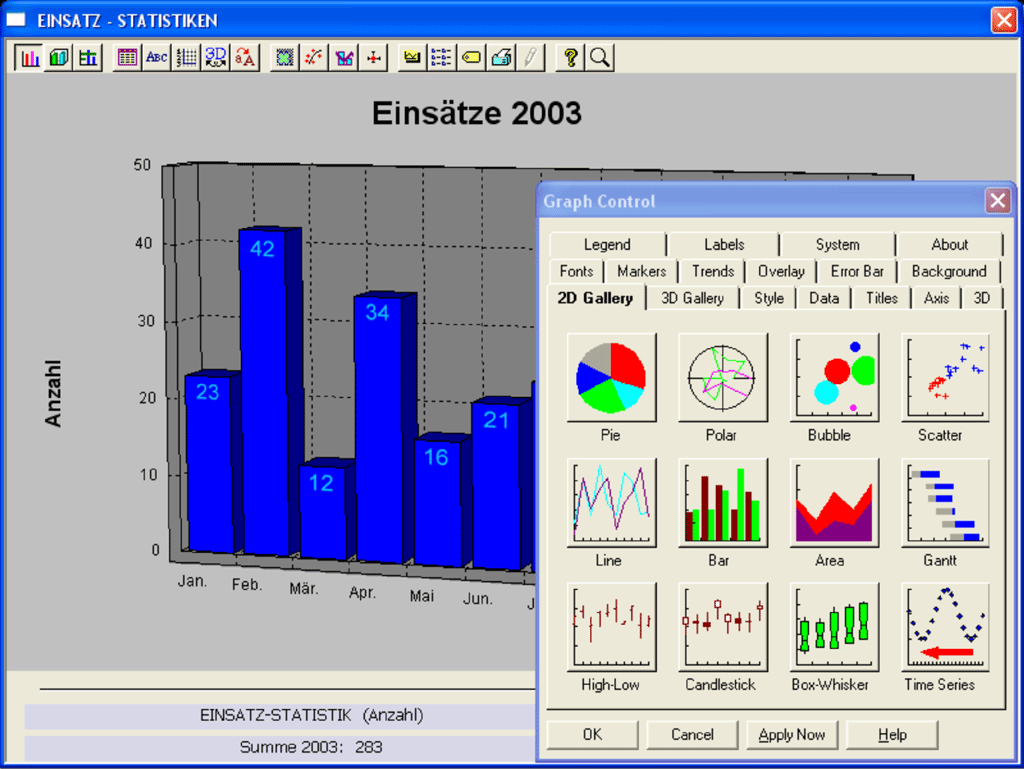The width and height of the screenshot is (1024, 769).
Task: Select the Scatter chart thumbnail
Action: click(945, 377)
